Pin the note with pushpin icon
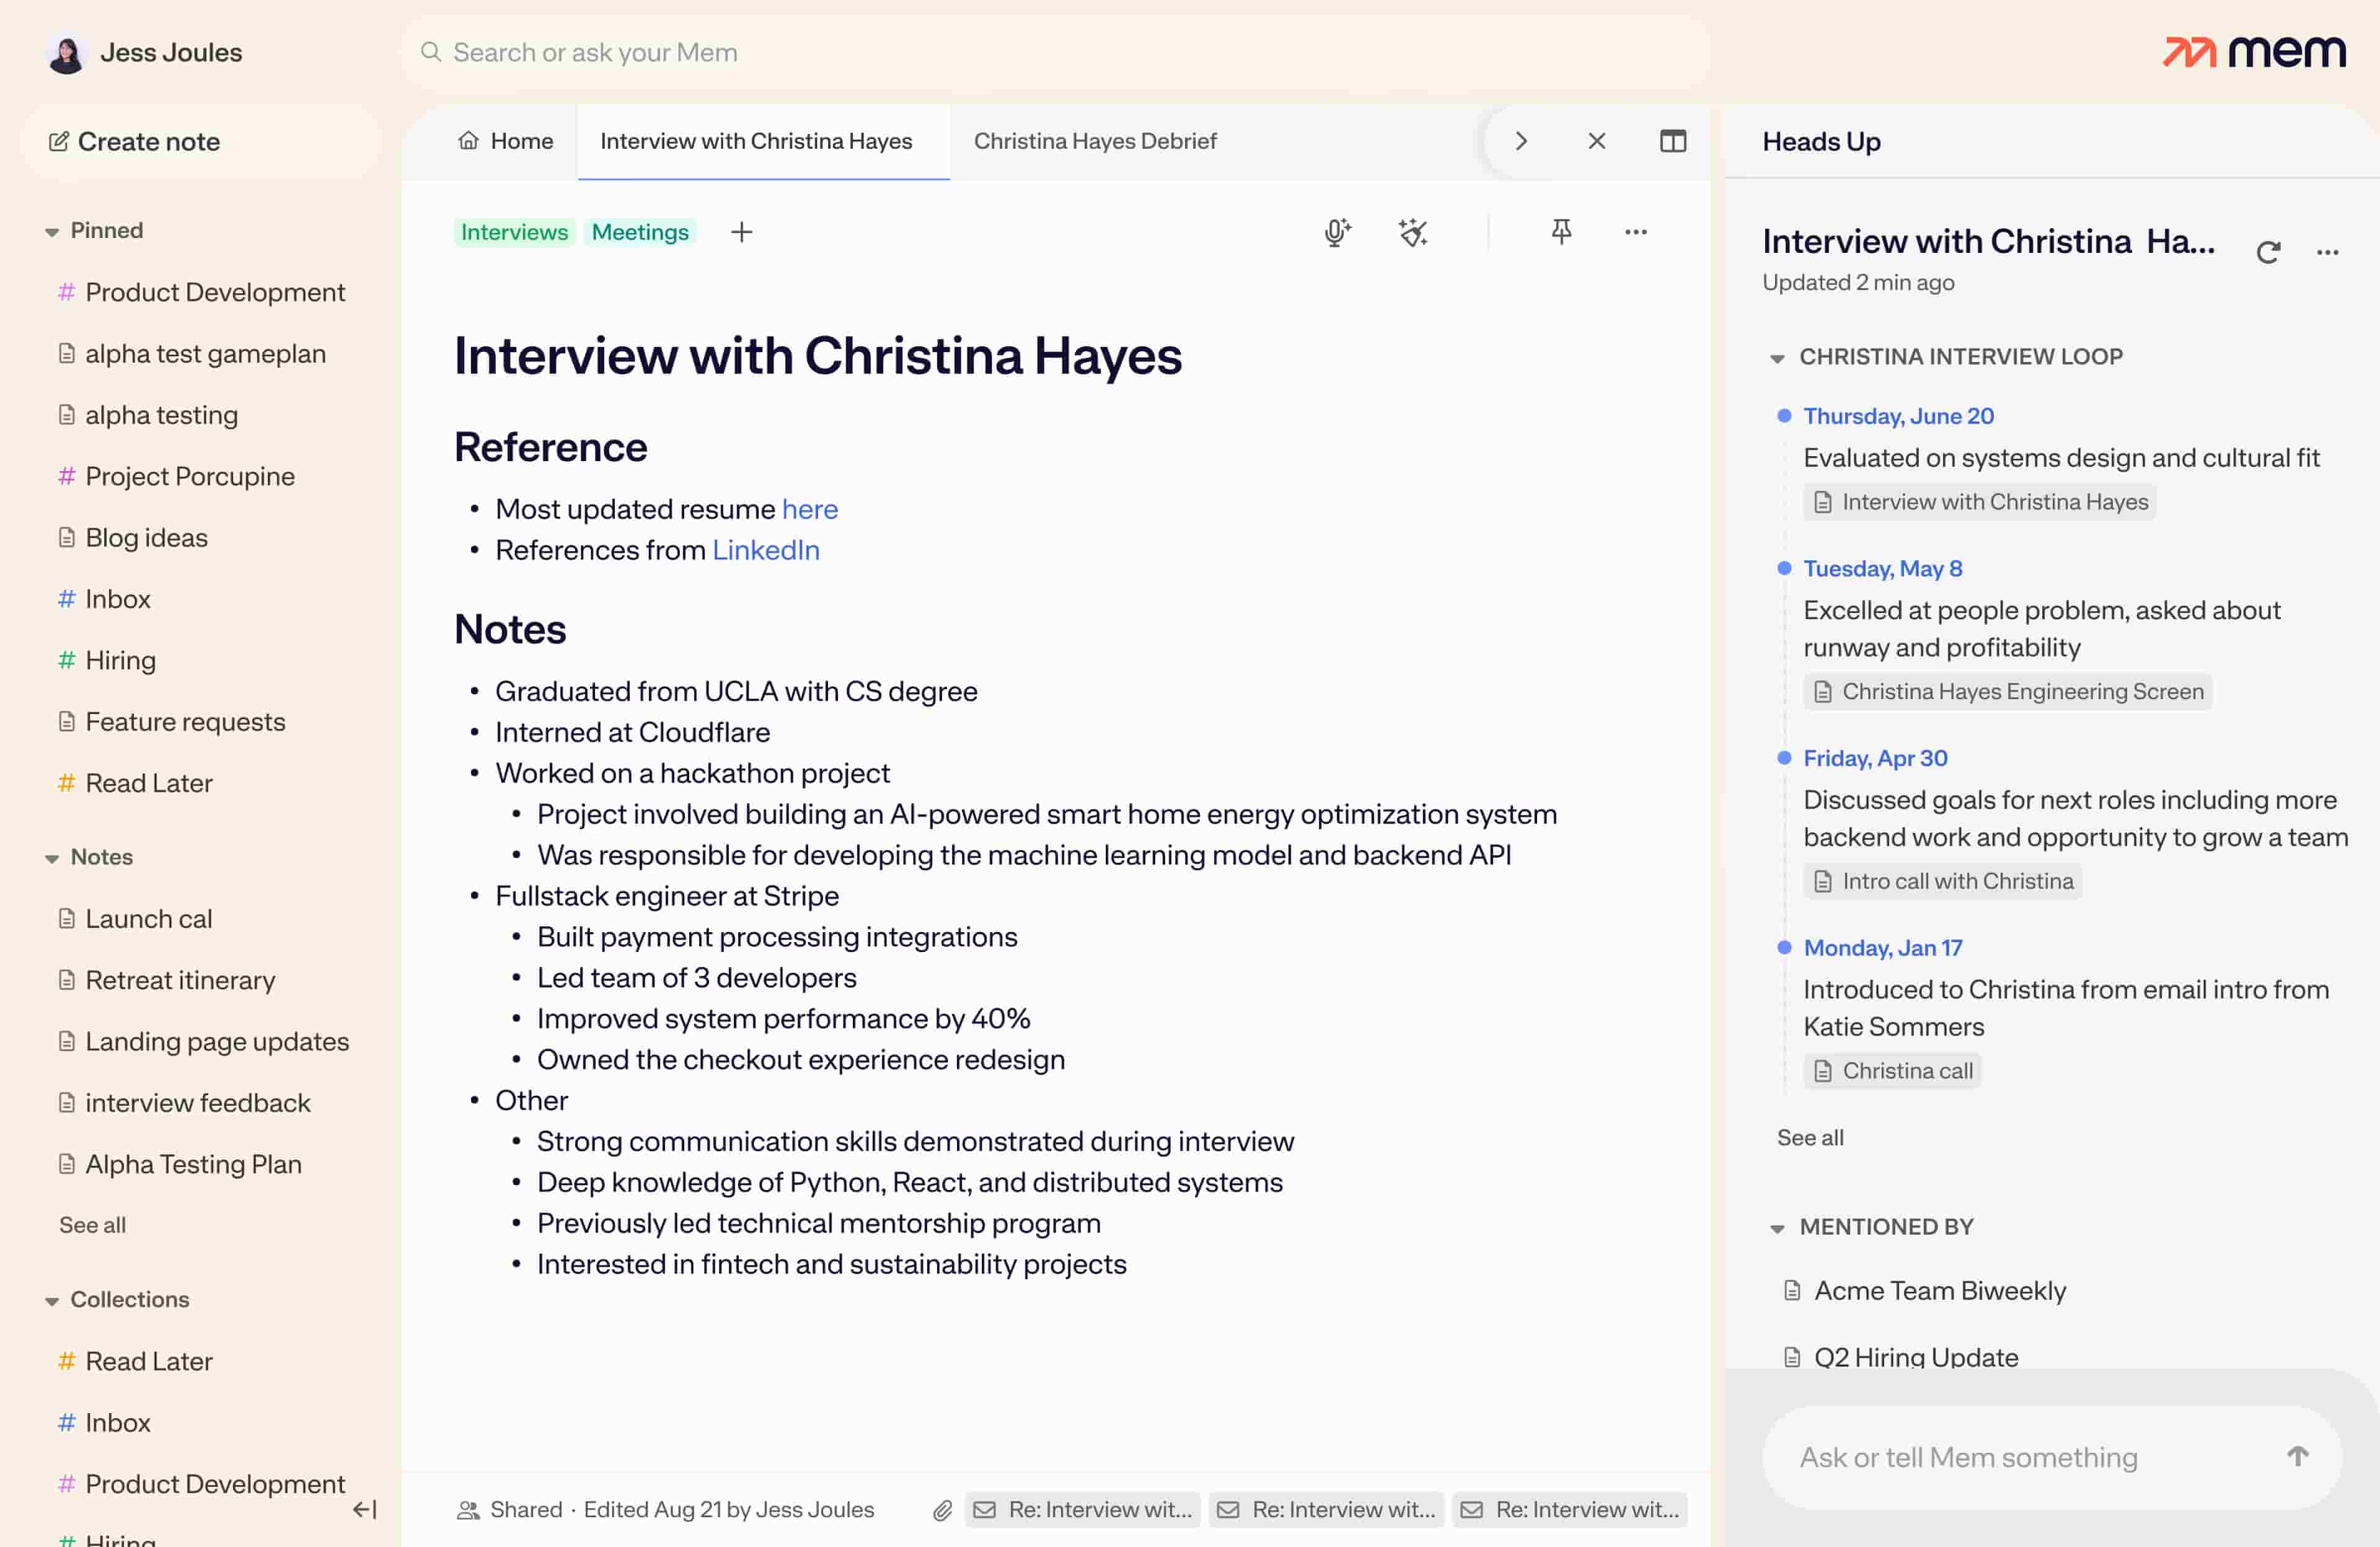The height and width of the screenshot is (1547, 2380). coord(1560,232)
